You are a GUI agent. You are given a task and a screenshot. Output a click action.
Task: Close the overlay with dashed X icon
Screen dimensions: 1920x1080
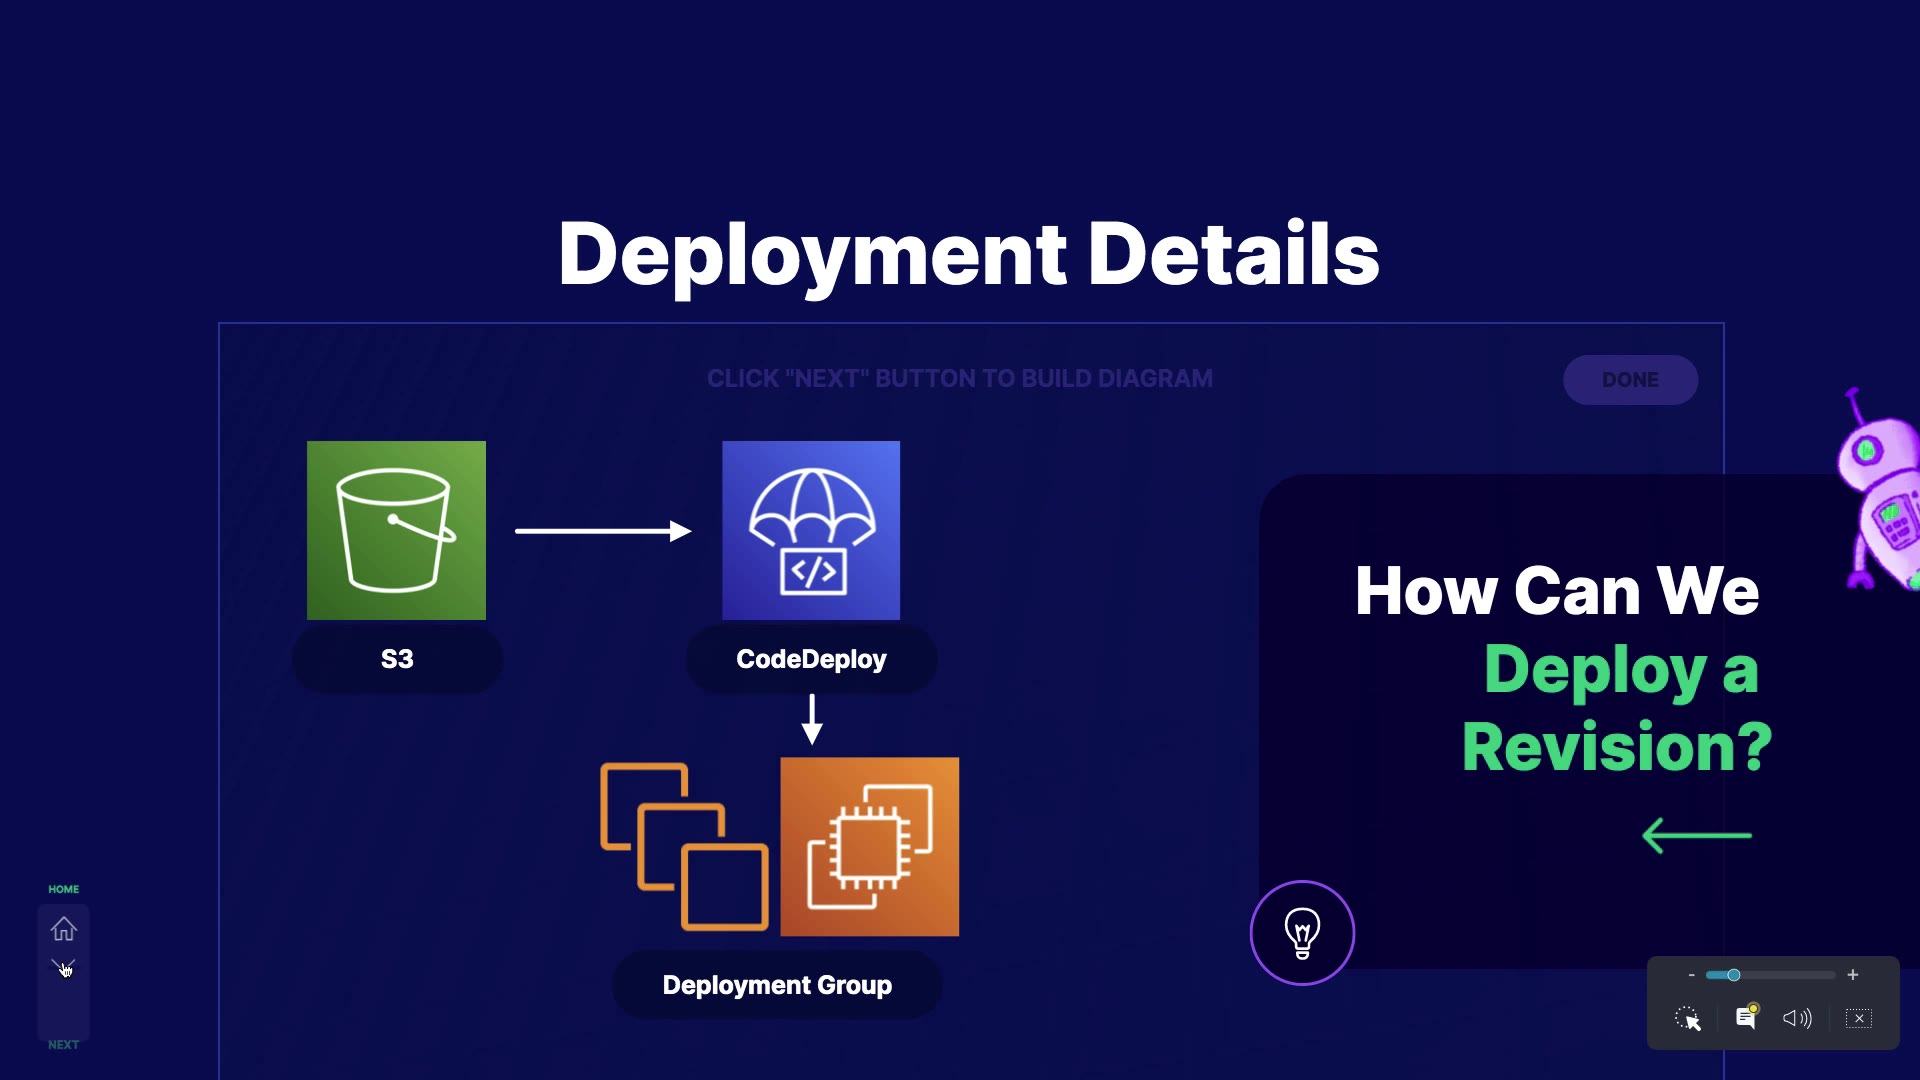click(x=1859, y=1018)
